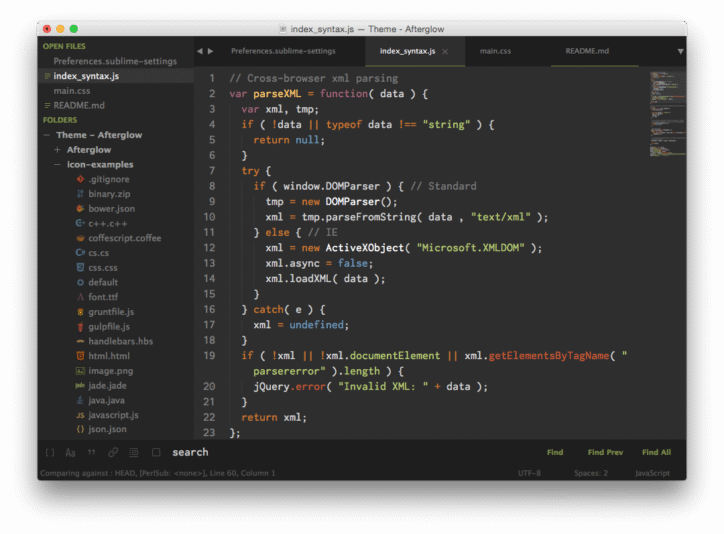Open the README.md tab
The image size is (724, 534).
click(586, 50)
